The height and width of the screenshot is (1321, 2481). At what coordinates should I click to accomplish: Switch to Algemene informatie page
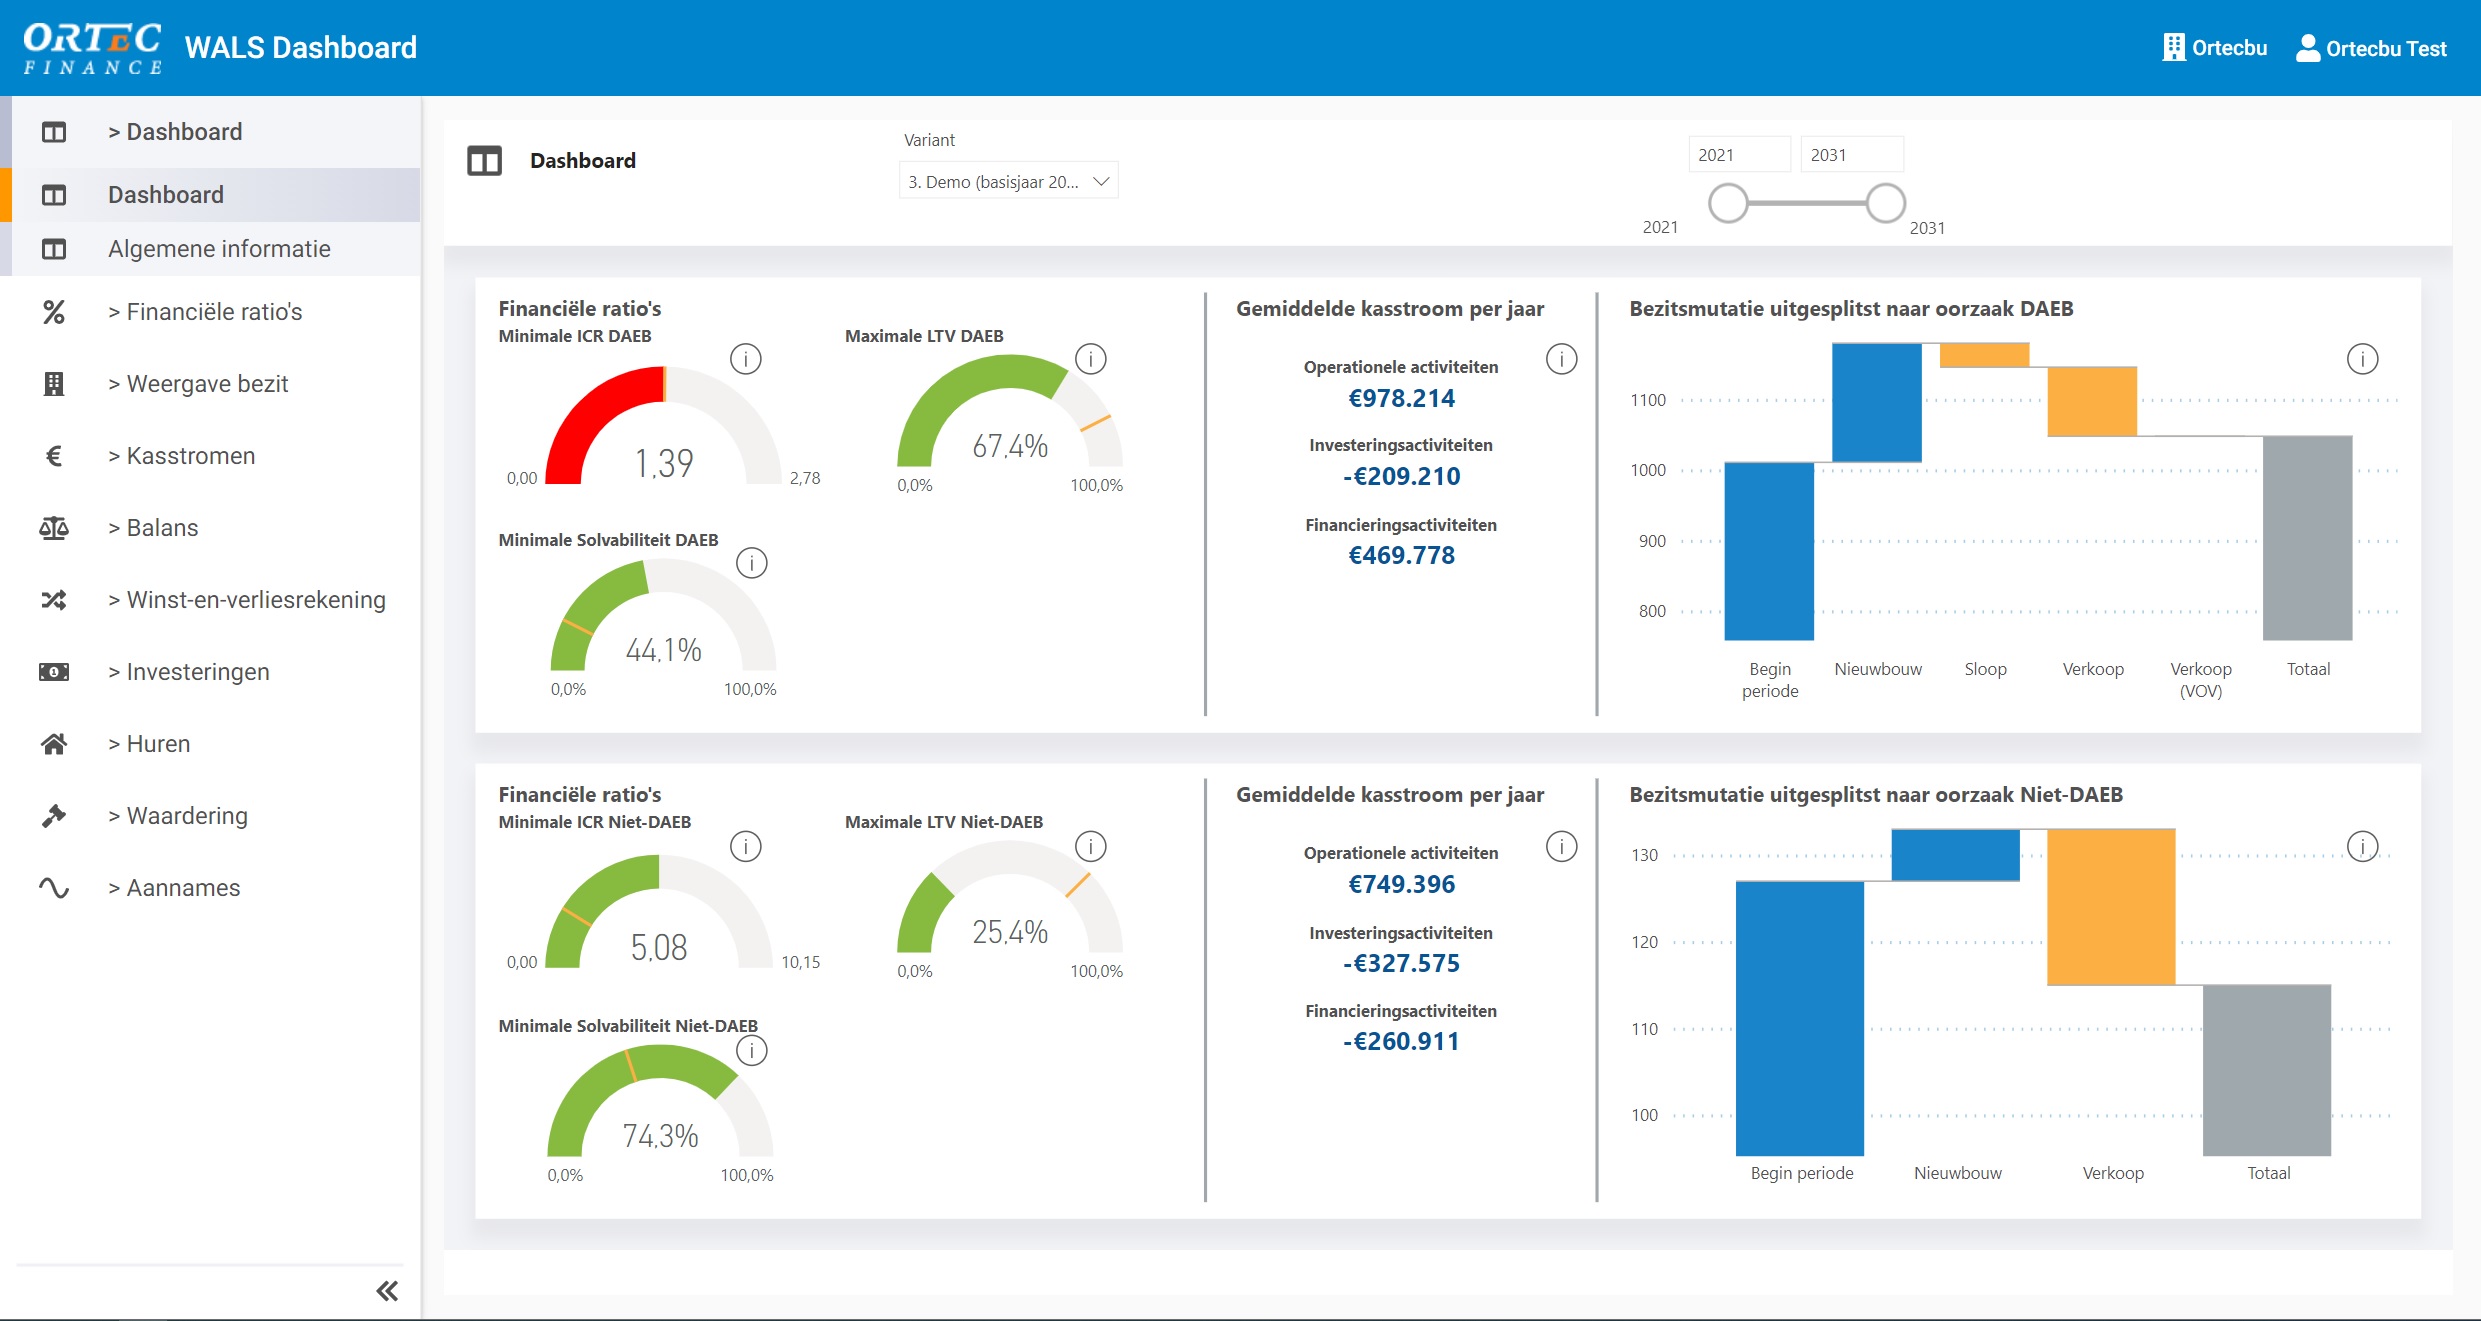coord(218,248)
